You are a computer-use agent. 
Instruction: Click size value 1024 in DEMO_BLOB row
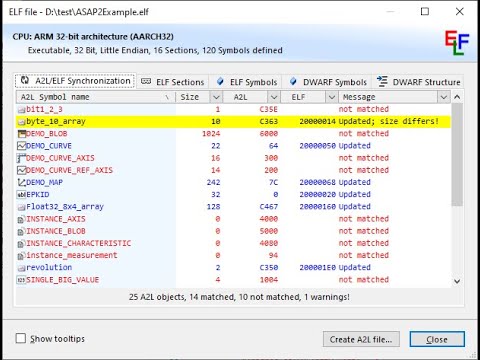[x=211, y=134]
